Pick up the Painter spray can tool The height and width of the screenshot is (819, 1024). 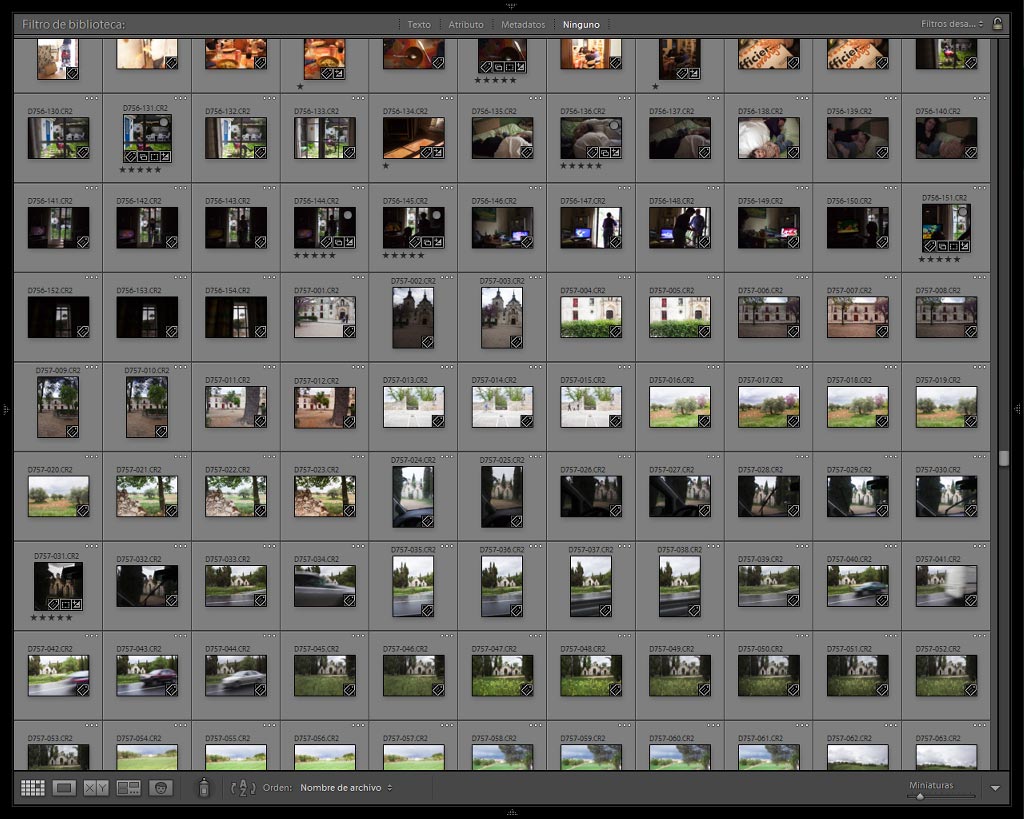pos(204,788)
